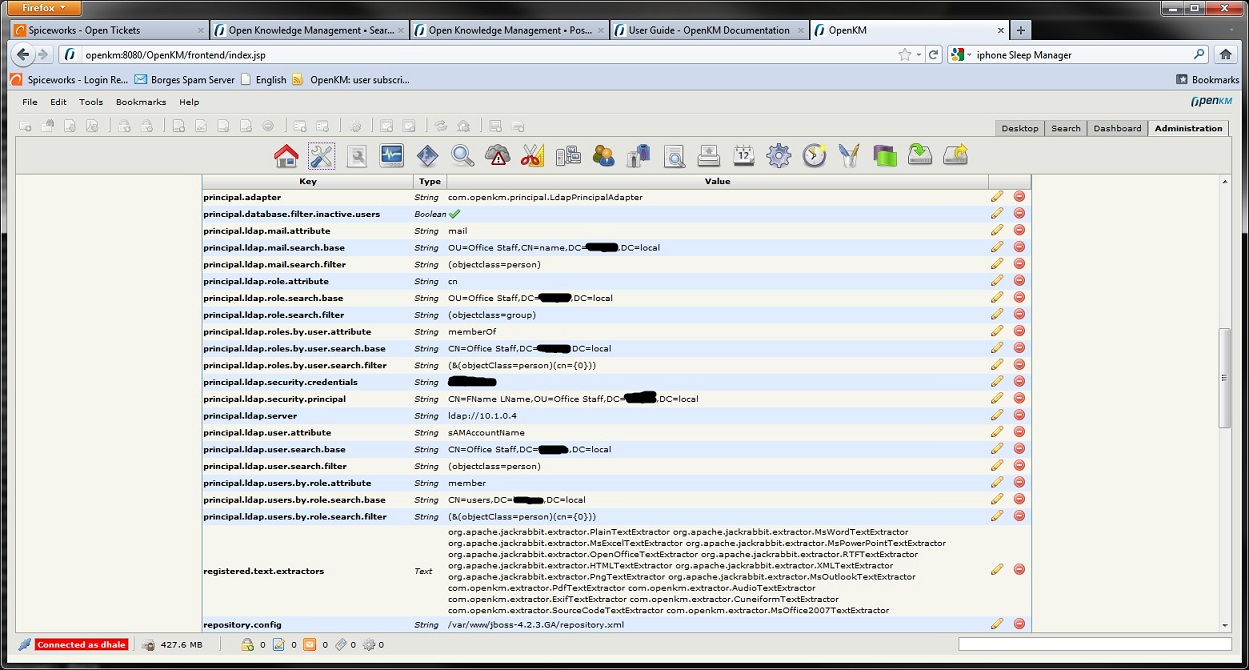Image resolution: width=1249 pixels, height=670 pixels.
Task: Click the red house Home icon
Action: (x=286, y=155)
